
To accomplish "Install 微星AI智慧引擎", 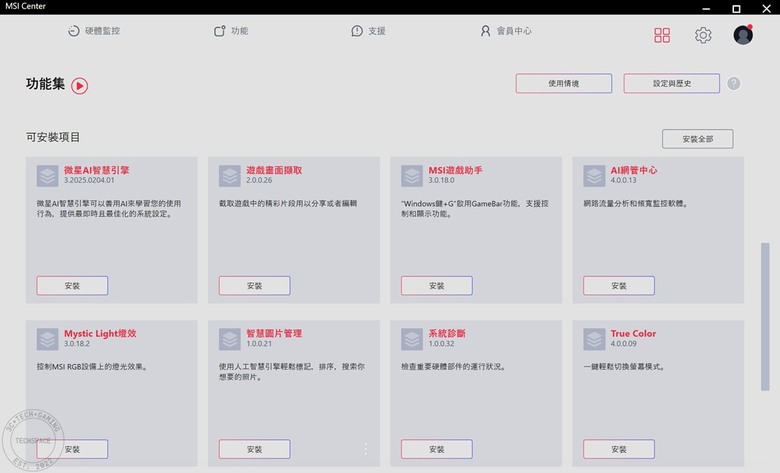I will (x=72, y=285).
